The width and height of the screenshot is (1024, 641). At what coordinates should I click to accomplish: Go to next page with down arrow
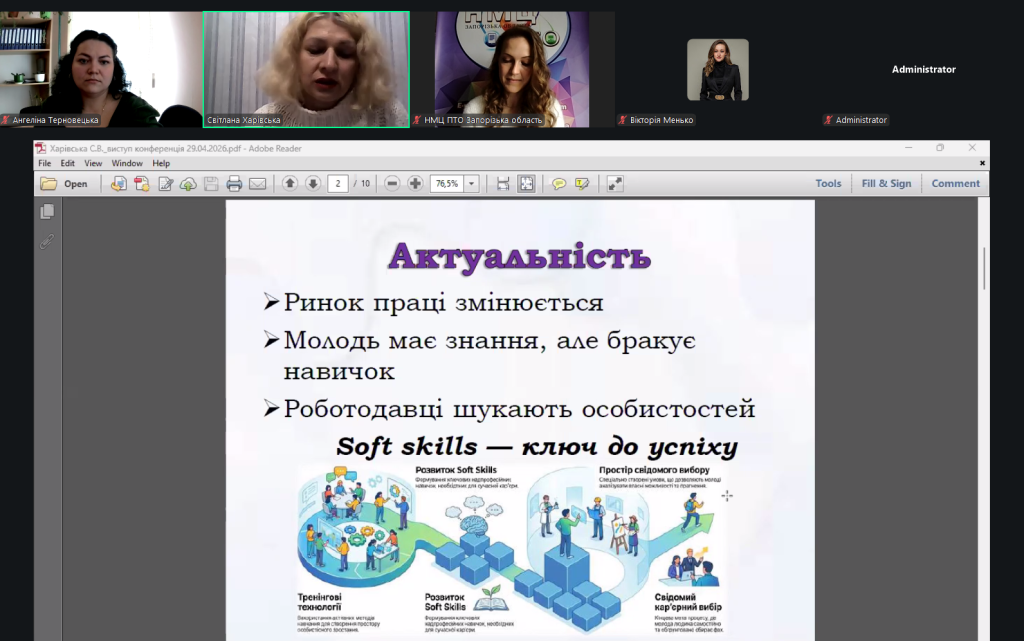[313, 184]
